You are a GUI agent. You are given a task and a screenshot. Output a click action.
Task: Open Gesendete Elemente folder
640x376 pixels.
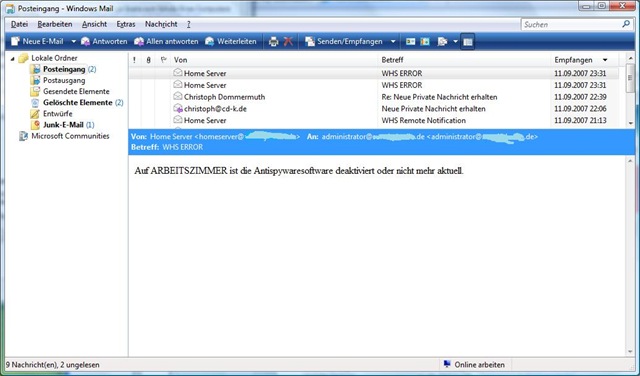[76, 91]
